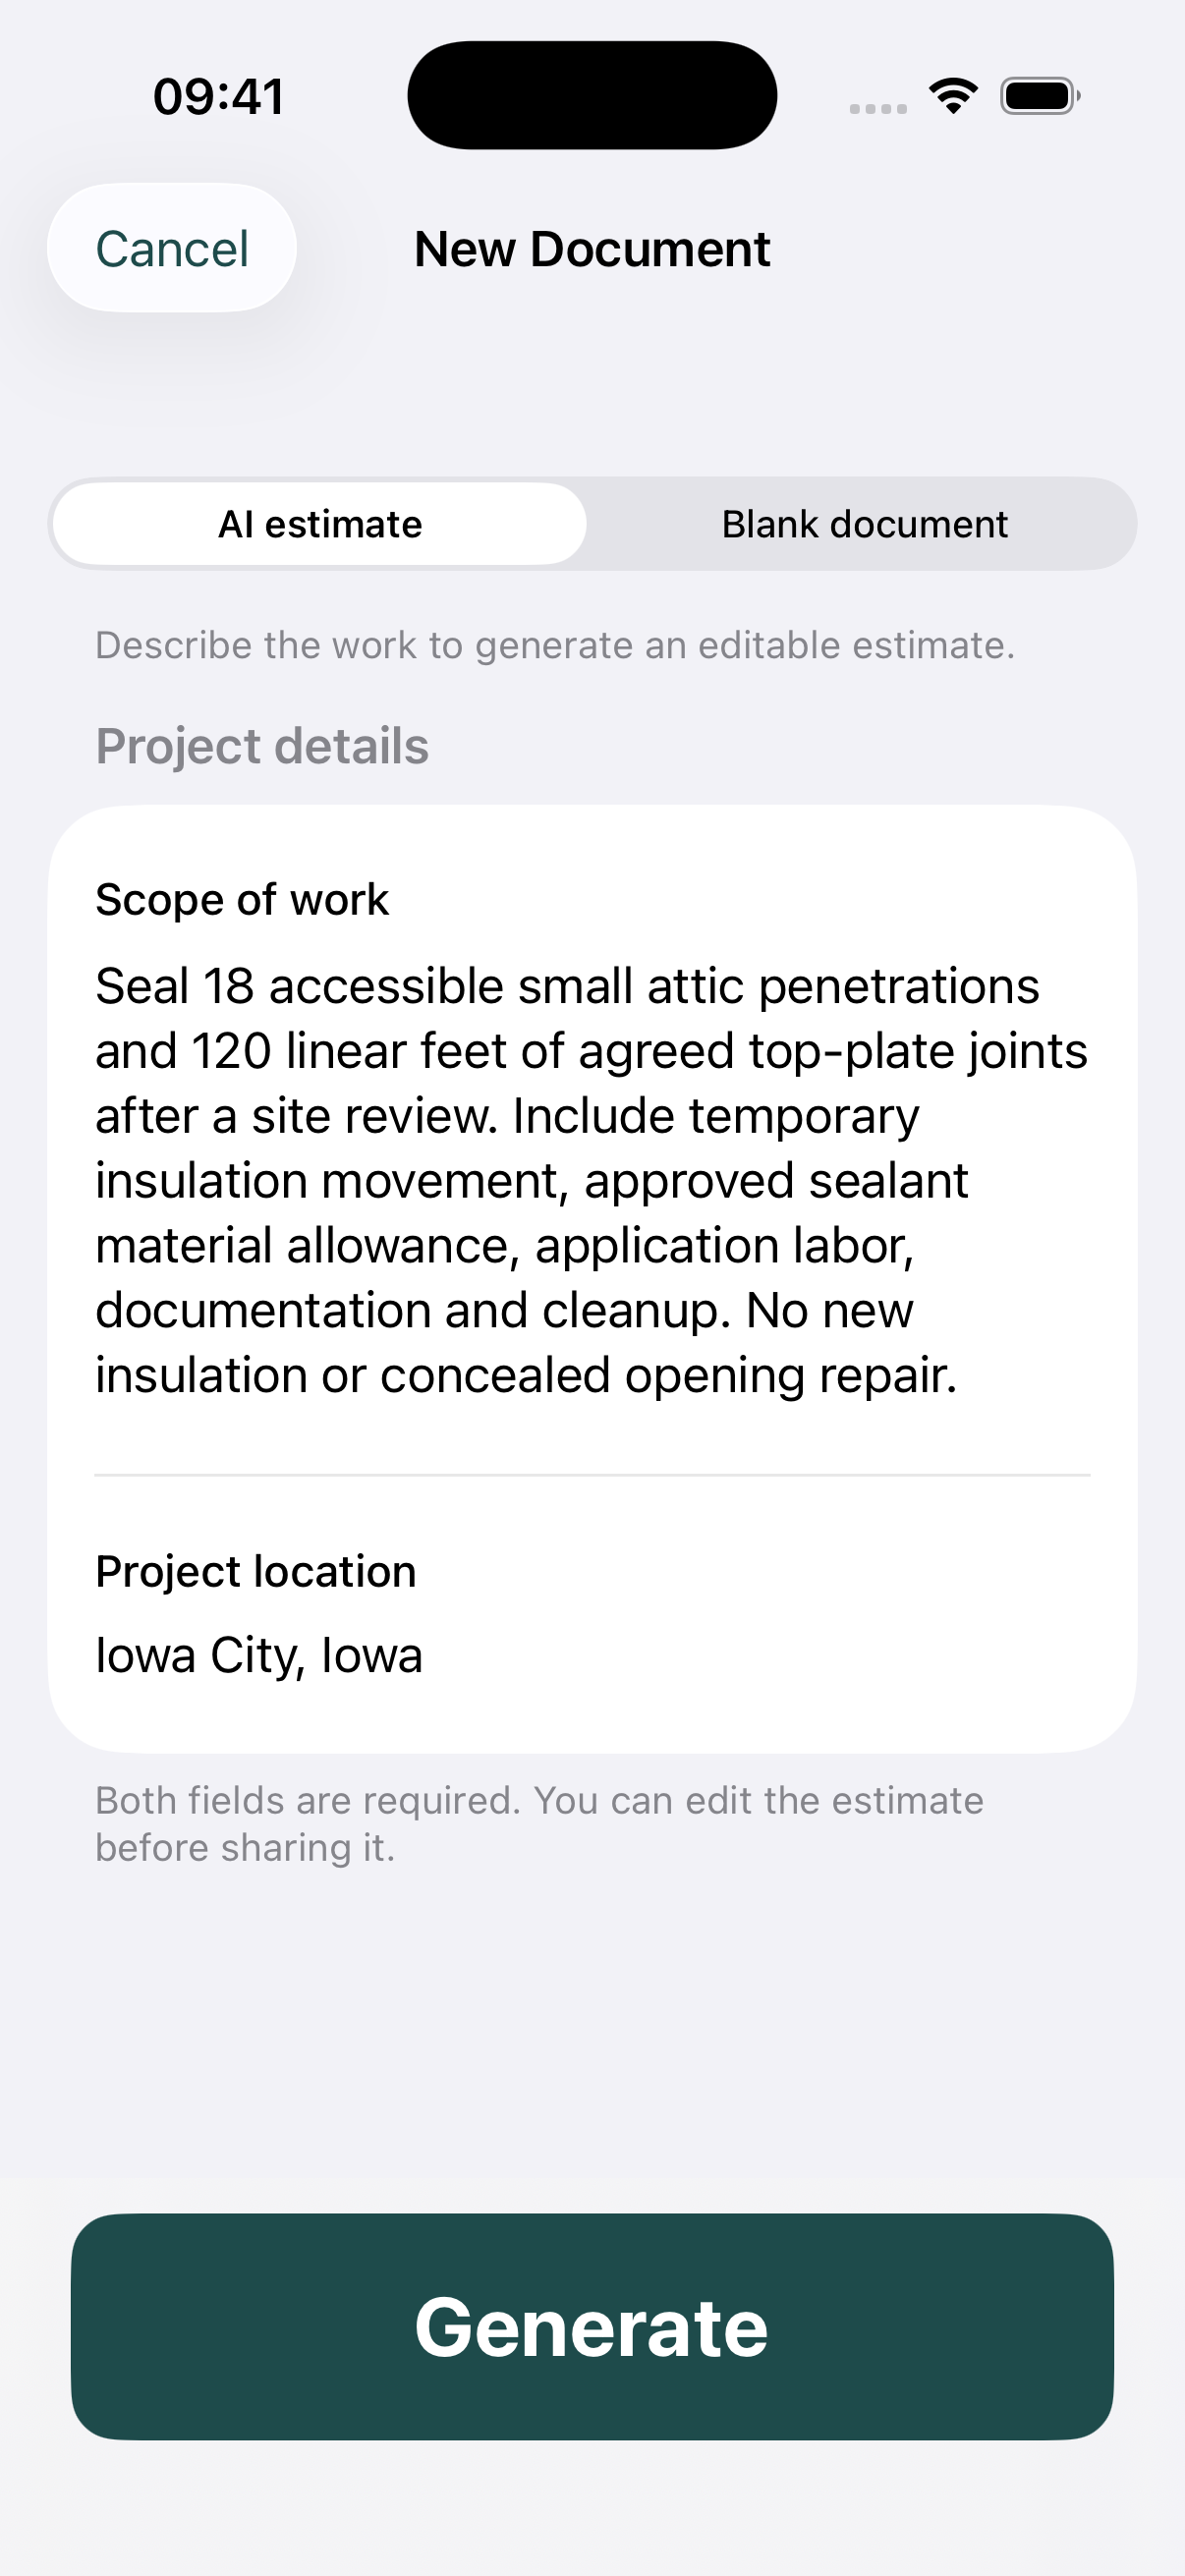
Task: Tap the Wi-Fi status icon
Action: coord(953,96)
